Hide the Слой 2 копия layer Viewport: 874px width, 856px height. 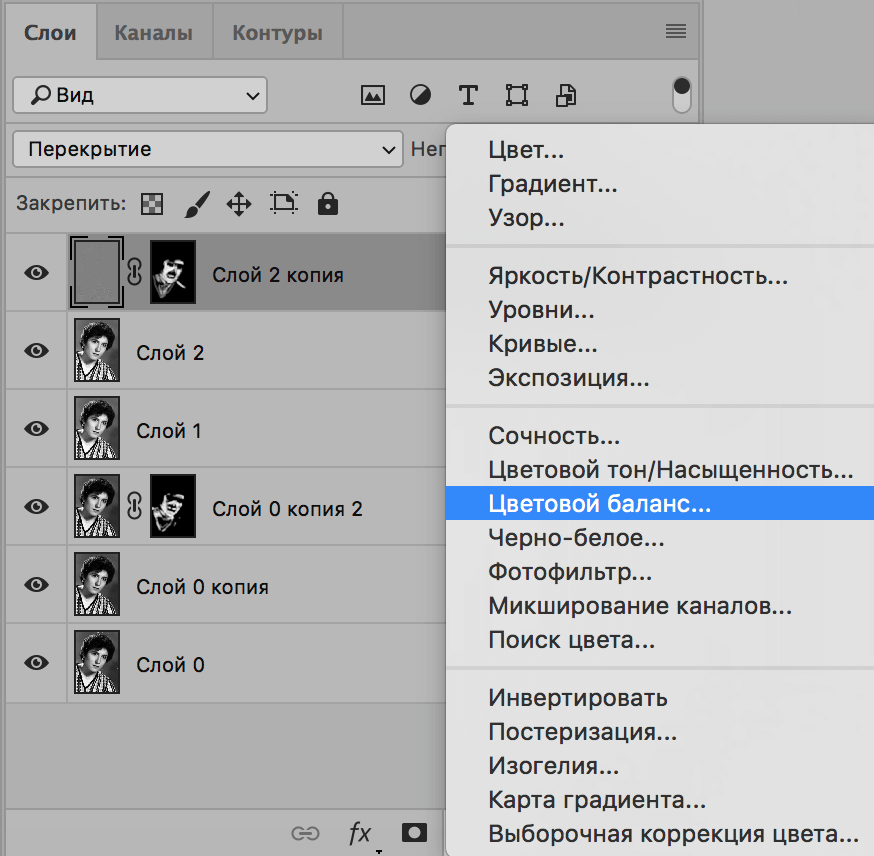(x=37, y=273)
